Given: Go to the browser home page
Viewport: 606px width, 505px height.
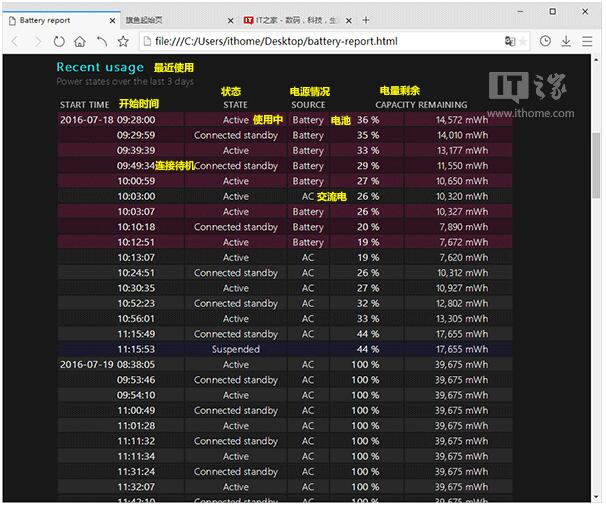Looking at the screenshot, I should tap(81, 42).
